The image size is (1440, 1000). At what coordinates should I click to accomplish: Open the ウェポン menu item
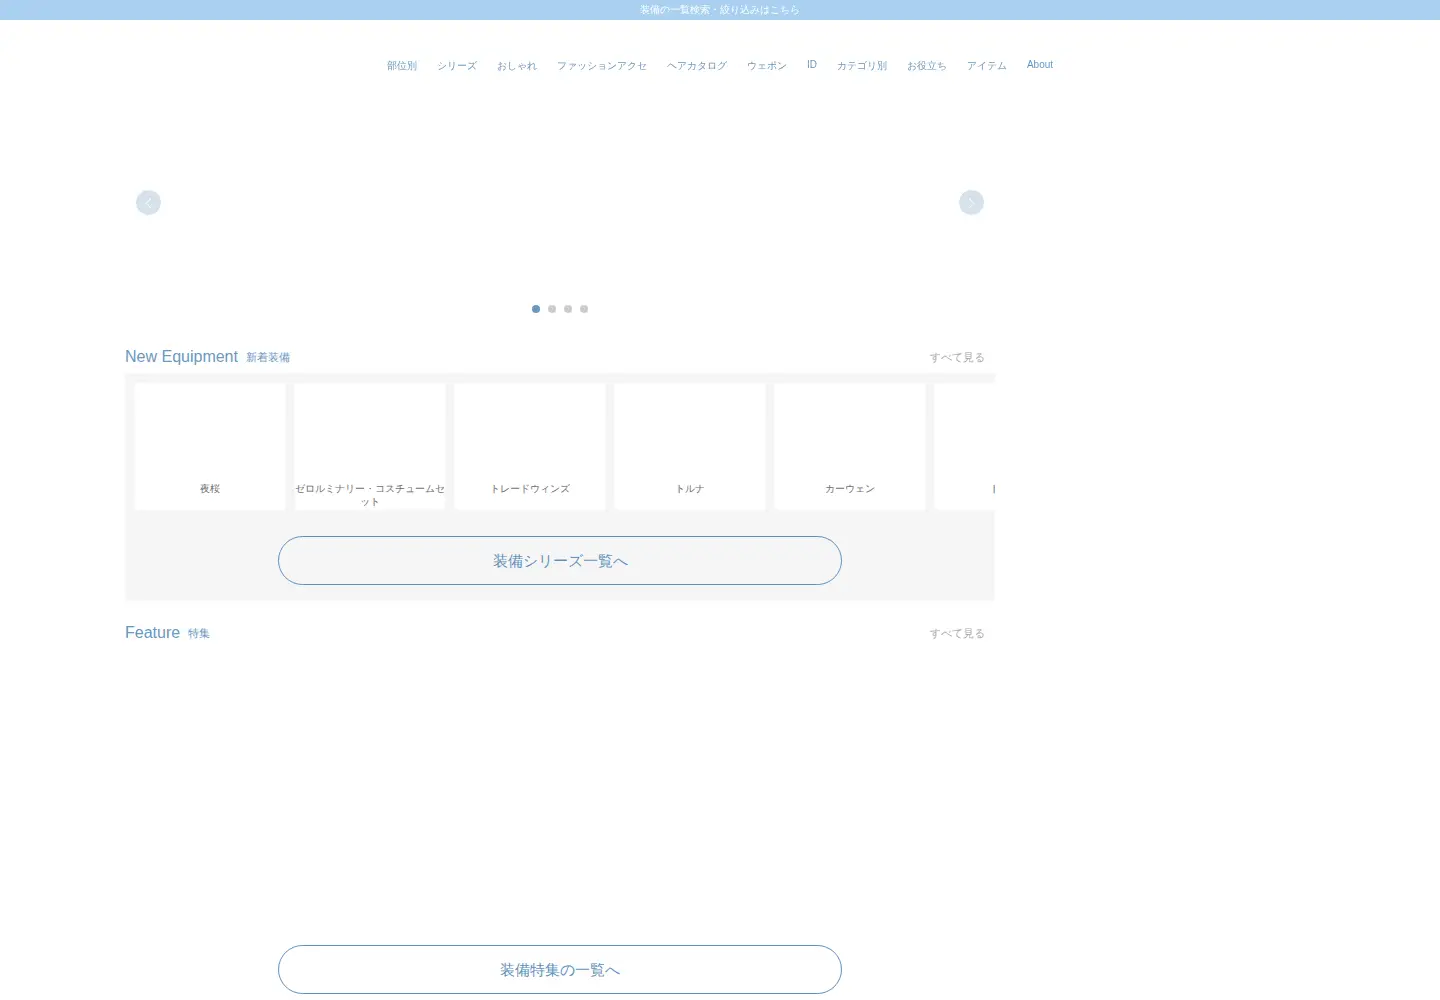pos(767,65)
